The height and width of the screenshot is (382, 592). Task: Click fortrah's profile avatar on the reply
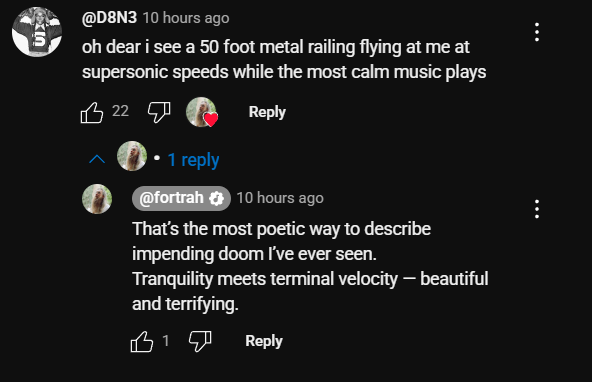tap(97, 199)
